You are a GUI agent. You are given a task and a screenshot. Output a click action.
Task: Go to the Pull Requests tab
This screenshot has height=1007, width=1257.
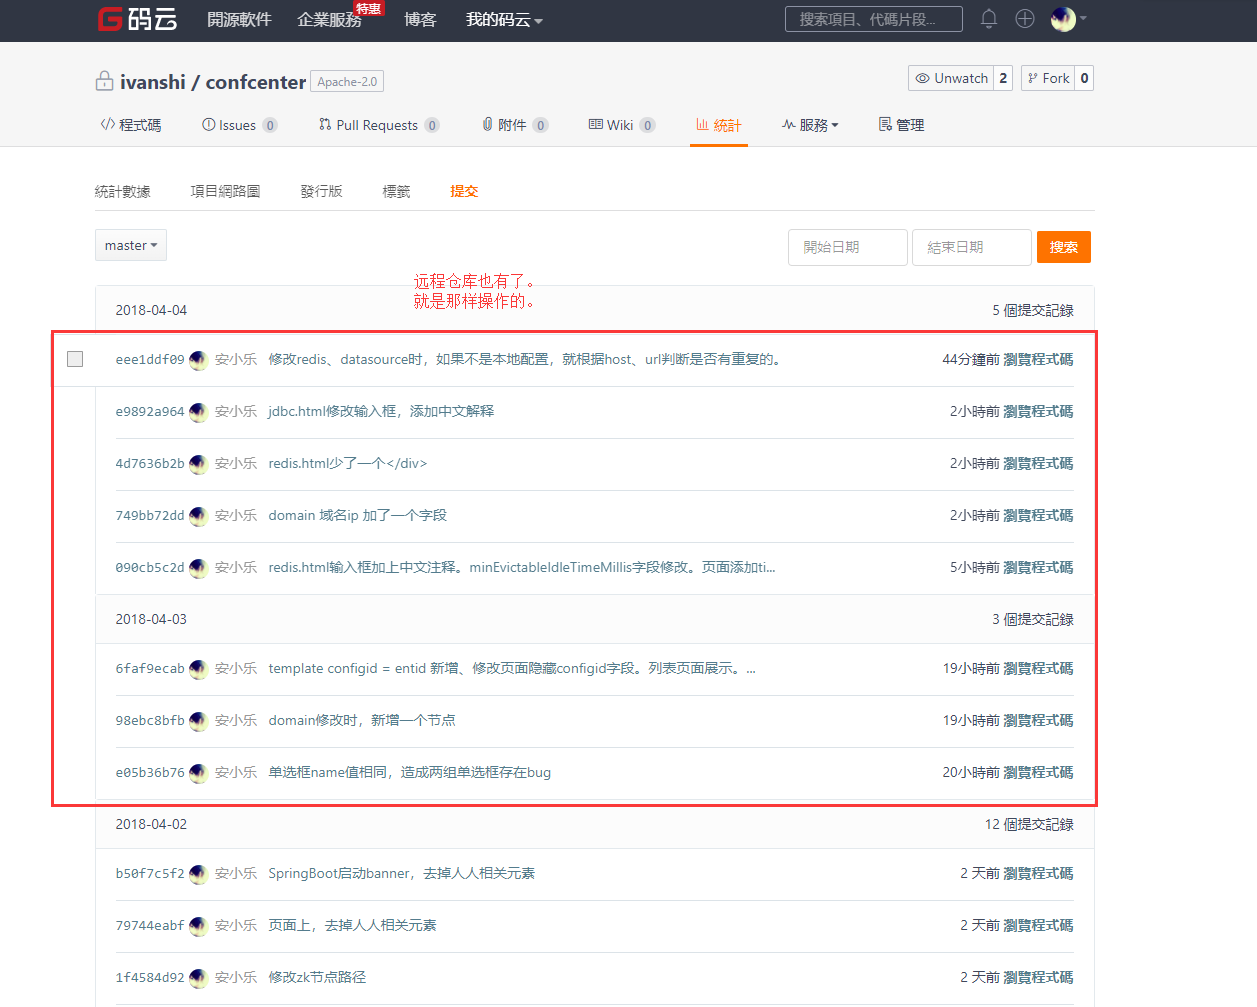click(379, 125)
